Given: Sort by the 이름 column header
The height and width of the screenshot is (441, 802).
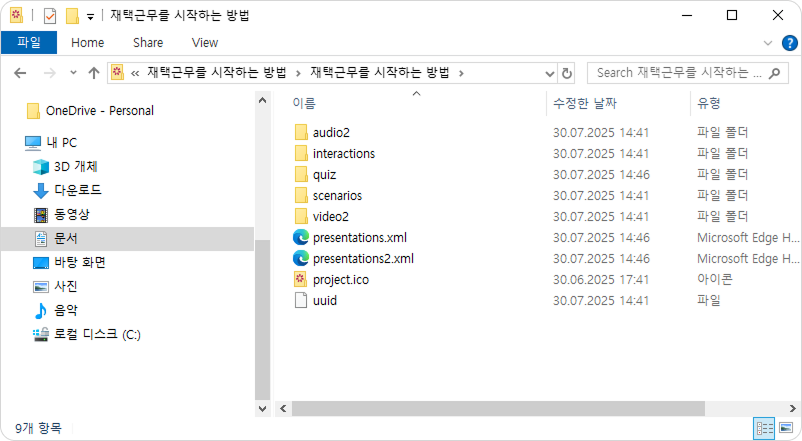Looking at the screenshot, I should click(304, 103).
